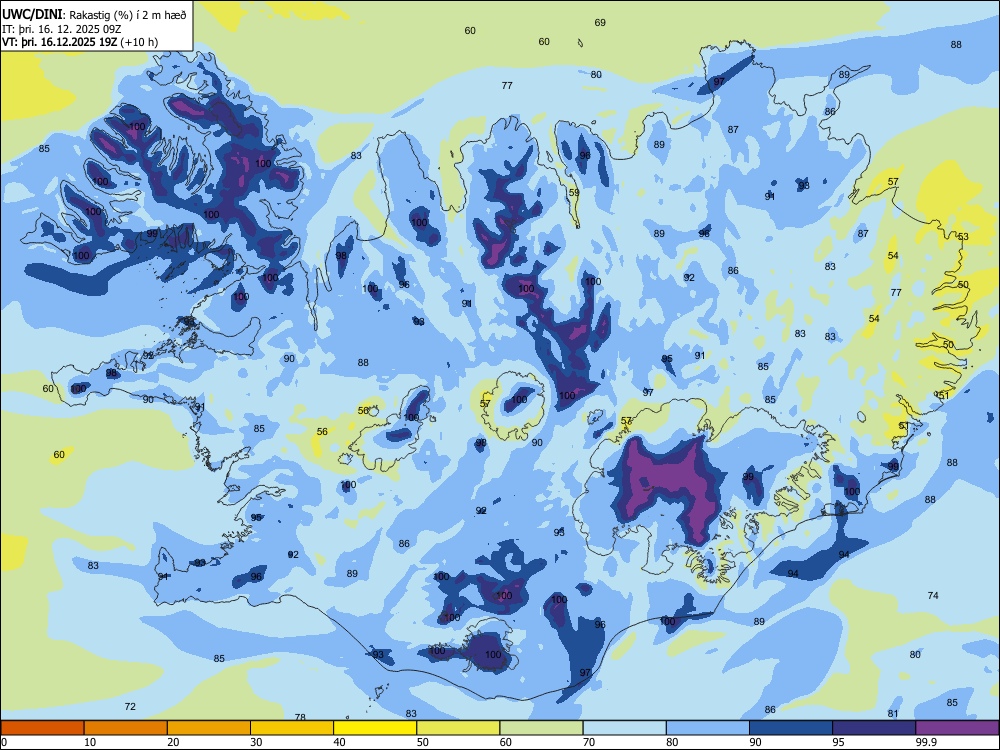
Task: Click the '78' humidity value on the map
Action: [x=300, y=717]
